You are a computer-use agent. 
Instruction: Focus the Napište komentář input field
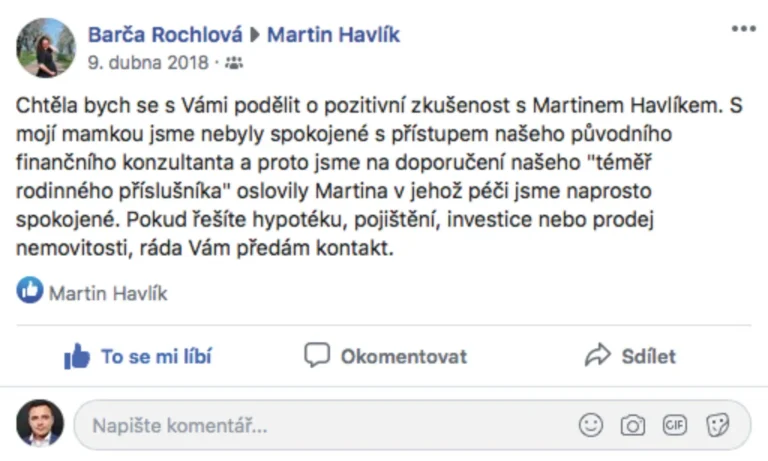coord(320,426)
